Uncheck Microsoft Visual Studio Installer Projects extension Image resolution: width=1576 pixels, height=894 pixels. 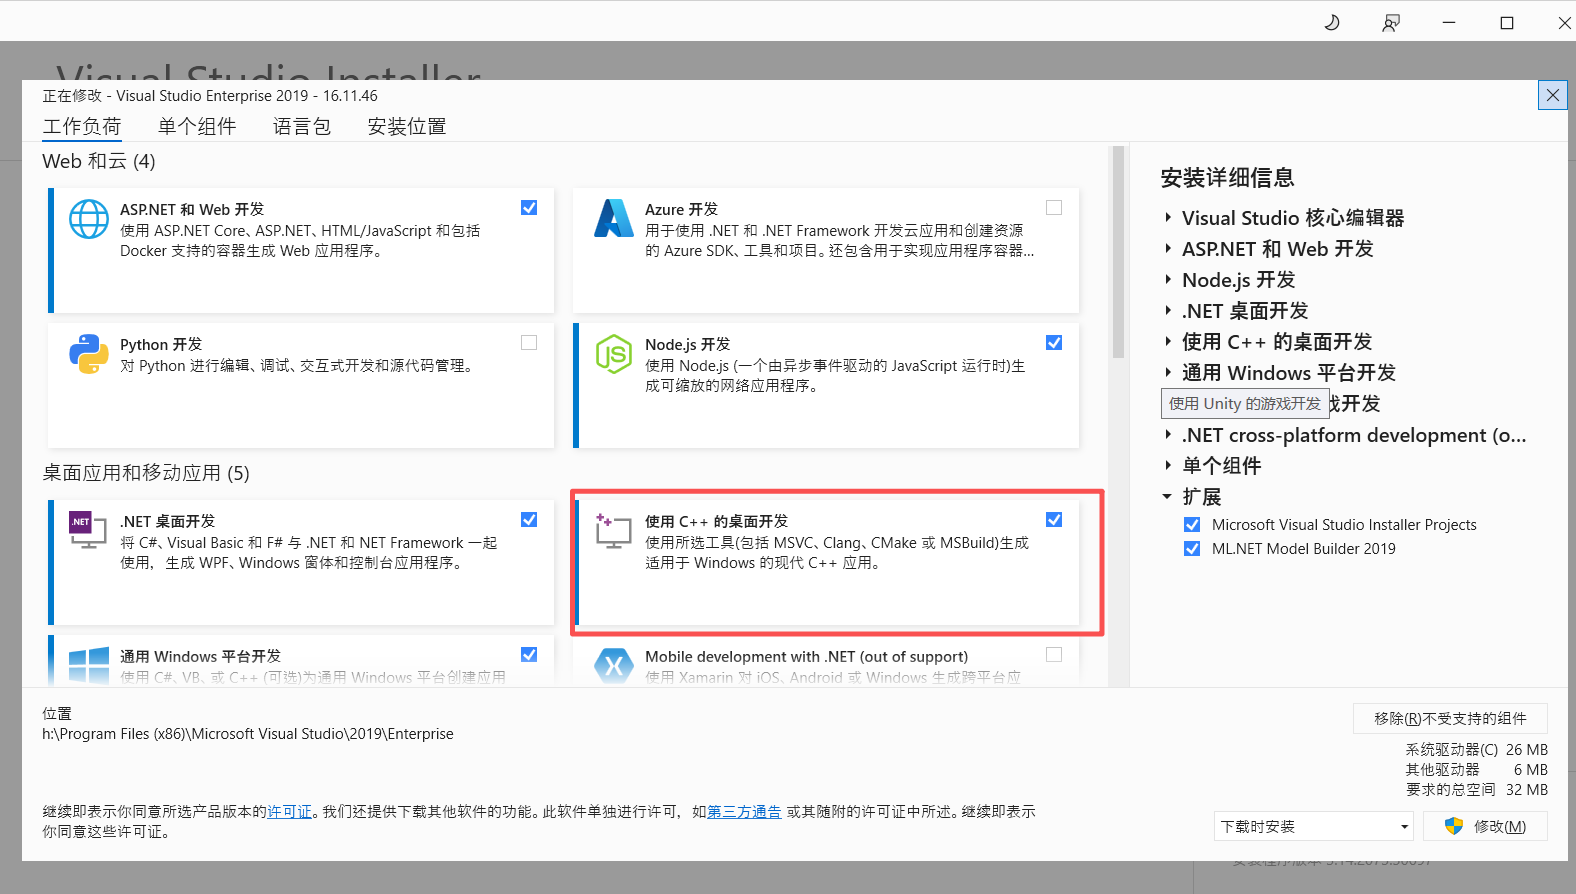pyautogui.click(x=1192, y=525)
